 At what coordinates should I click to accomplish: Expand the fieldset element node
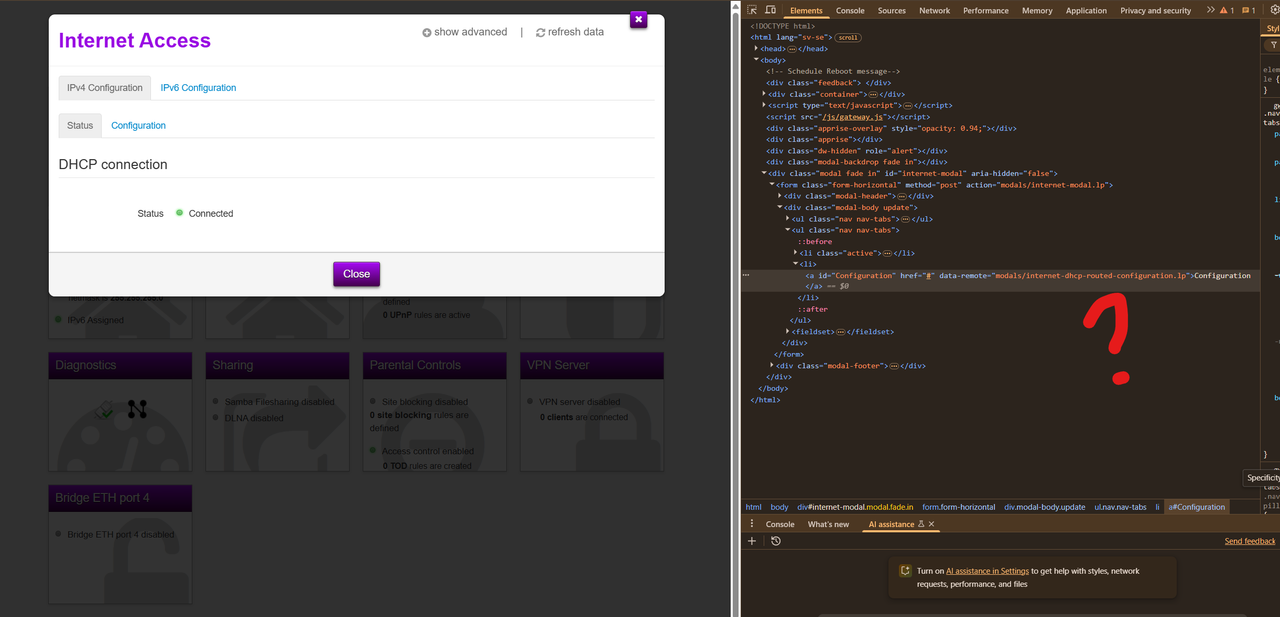pyautogui.click(x=788, y=331)
